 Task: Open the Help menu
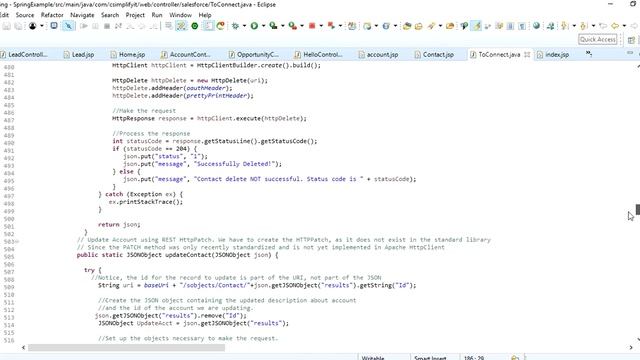205,15
